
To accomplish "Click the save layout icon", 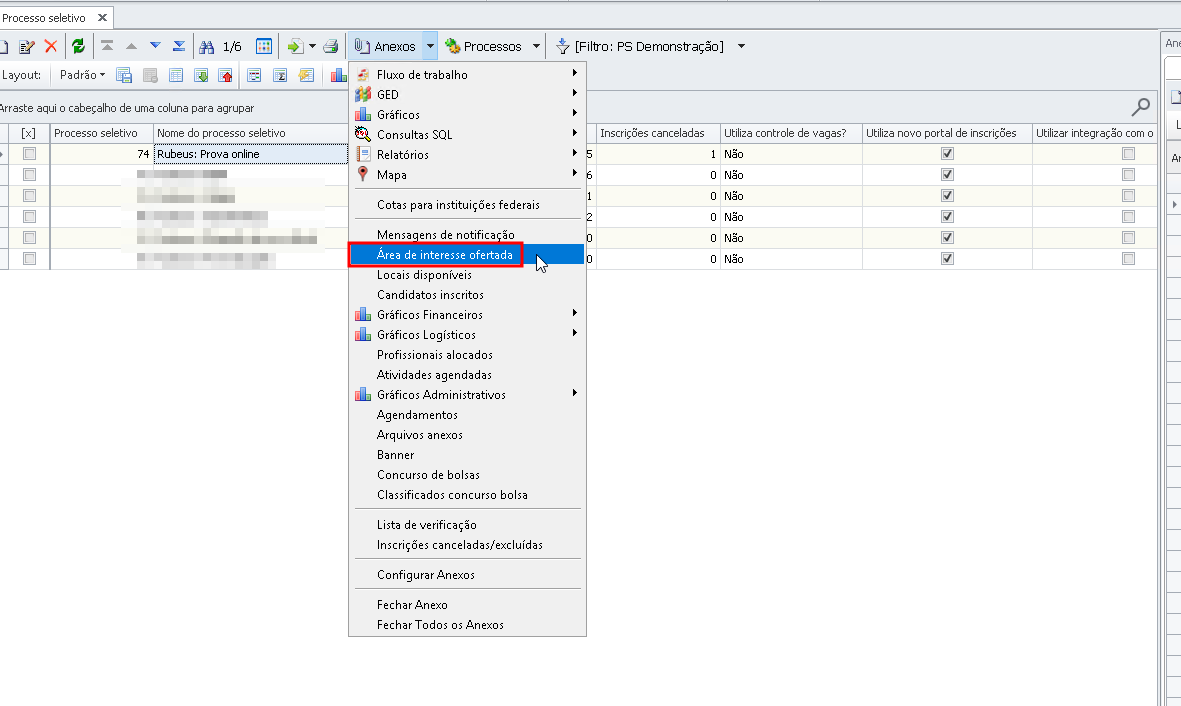I will [x=124, y=75].
